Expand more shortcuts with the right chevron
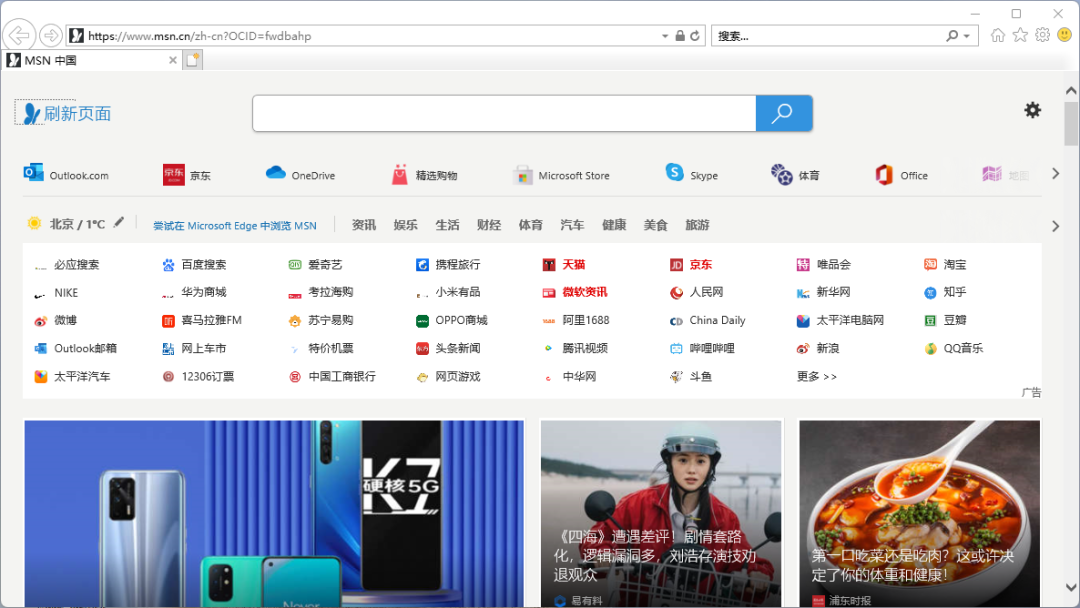This screenshot has height=608, width=1080. [1055, 172]
